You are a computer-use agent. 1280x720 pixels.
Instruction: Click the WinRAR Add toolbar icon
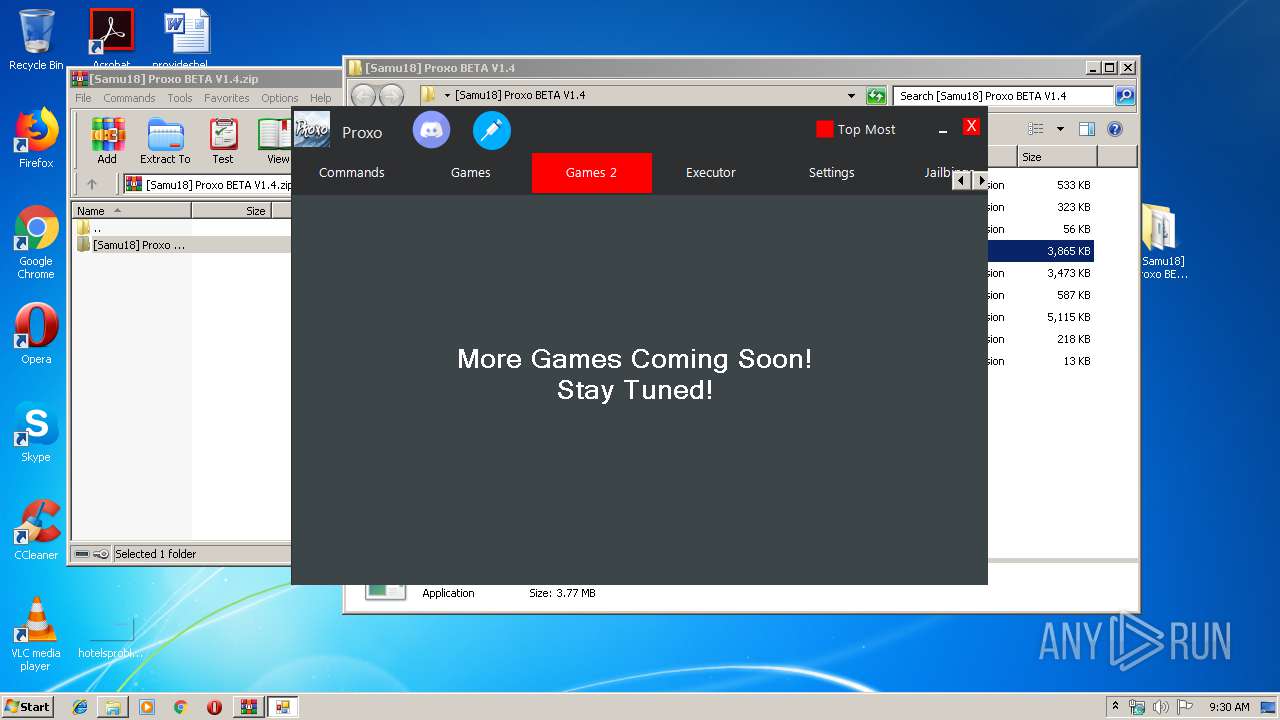pyautogui.click(x=107, y=141)
